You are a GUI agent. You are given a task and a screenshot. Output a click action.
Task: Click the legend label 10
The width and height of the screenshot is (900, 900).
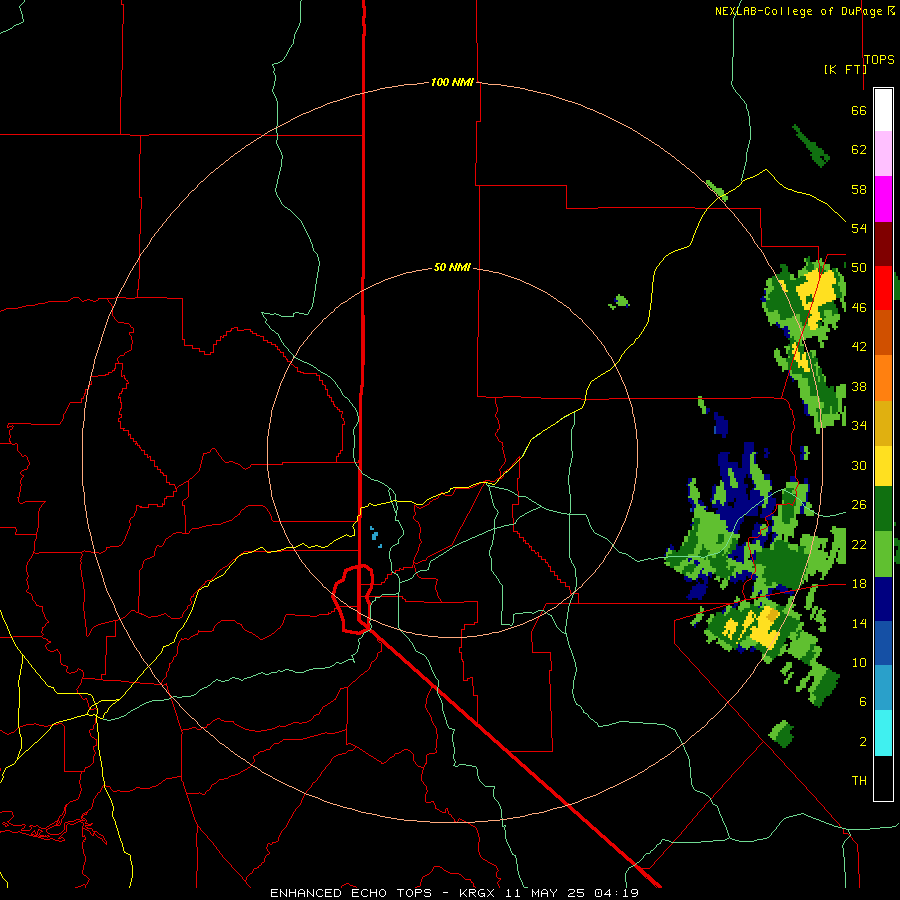859,662
